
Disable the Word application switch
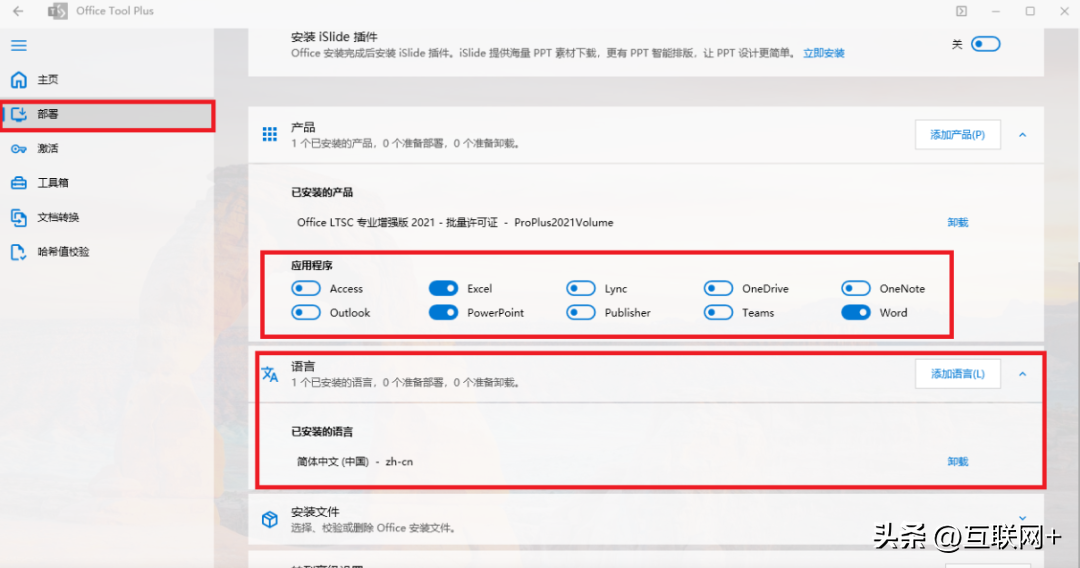pyautogui.click(x=856, y=313)
